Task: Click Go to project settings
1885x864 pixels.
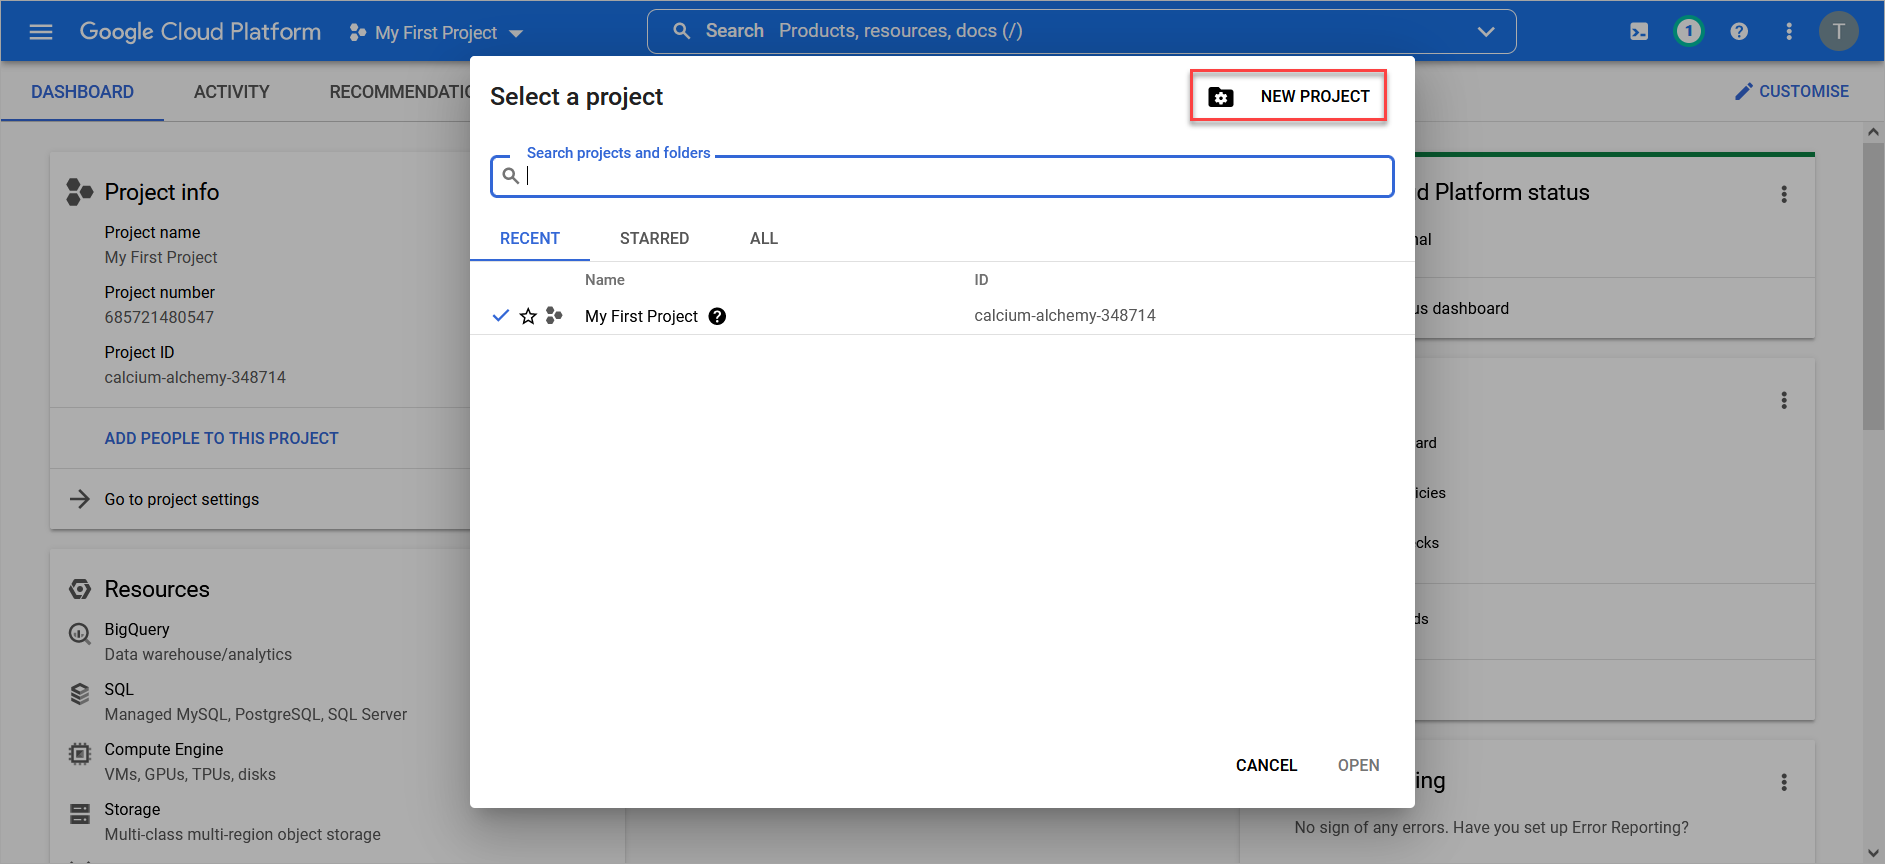Action: click(x=181, y=499)
